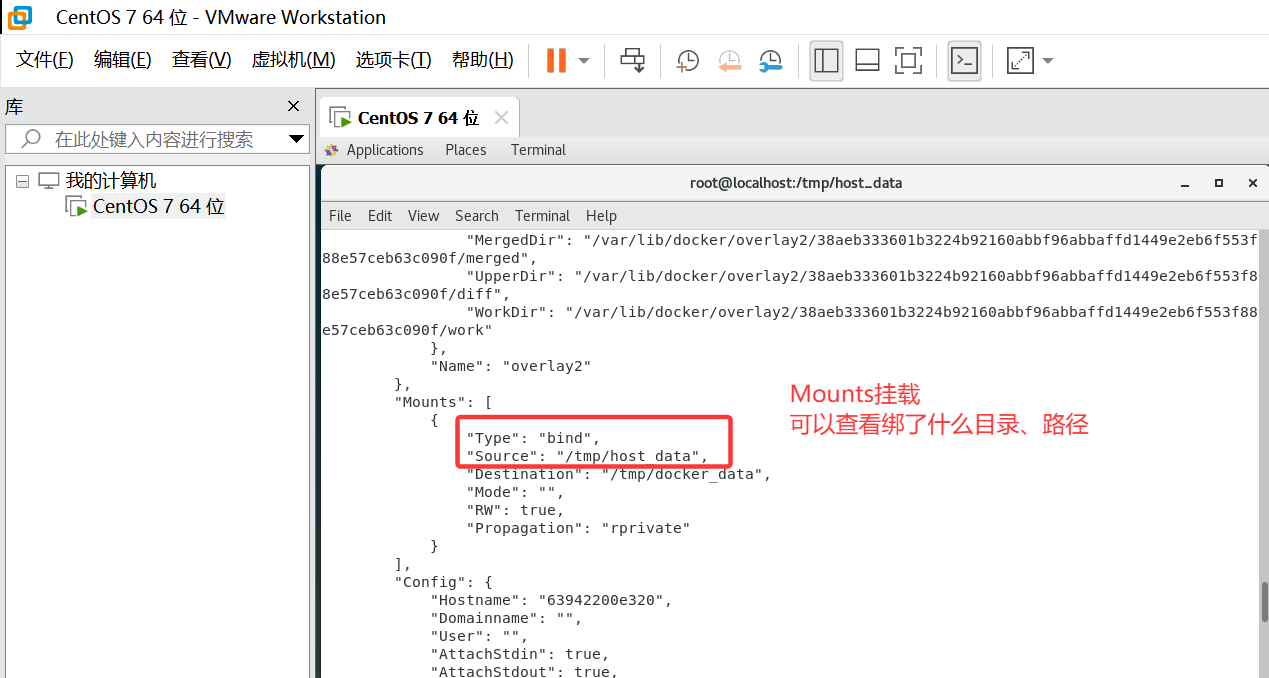
Task: Click the "Mounts": [ line
Action: tap(443, 402)
